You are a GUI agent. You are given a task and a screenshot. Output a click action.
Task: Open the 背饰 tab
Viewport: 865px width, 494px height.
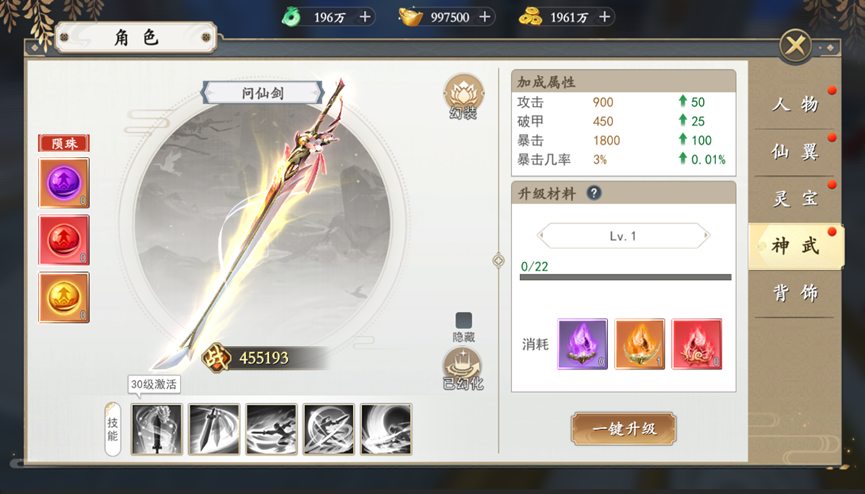795,293
